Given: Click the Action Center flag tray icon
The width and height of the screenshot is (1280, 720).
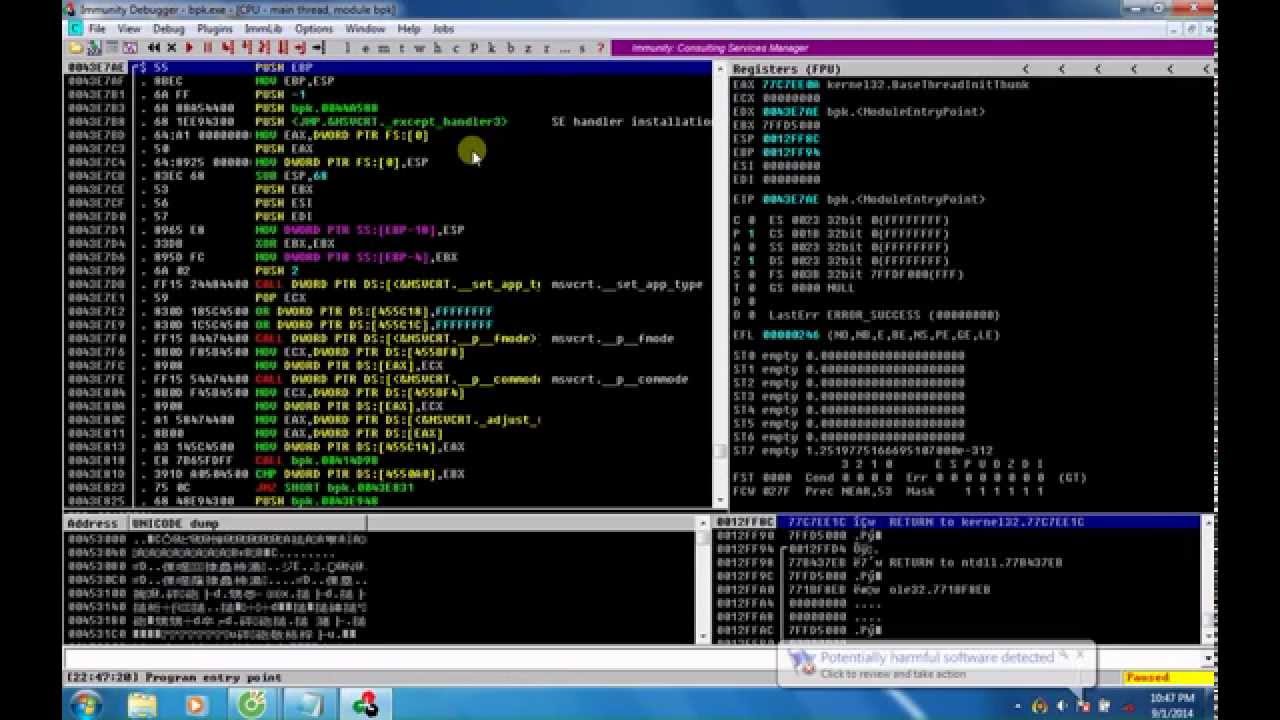Looking at the screenshot, I should tap(1082, 705).
